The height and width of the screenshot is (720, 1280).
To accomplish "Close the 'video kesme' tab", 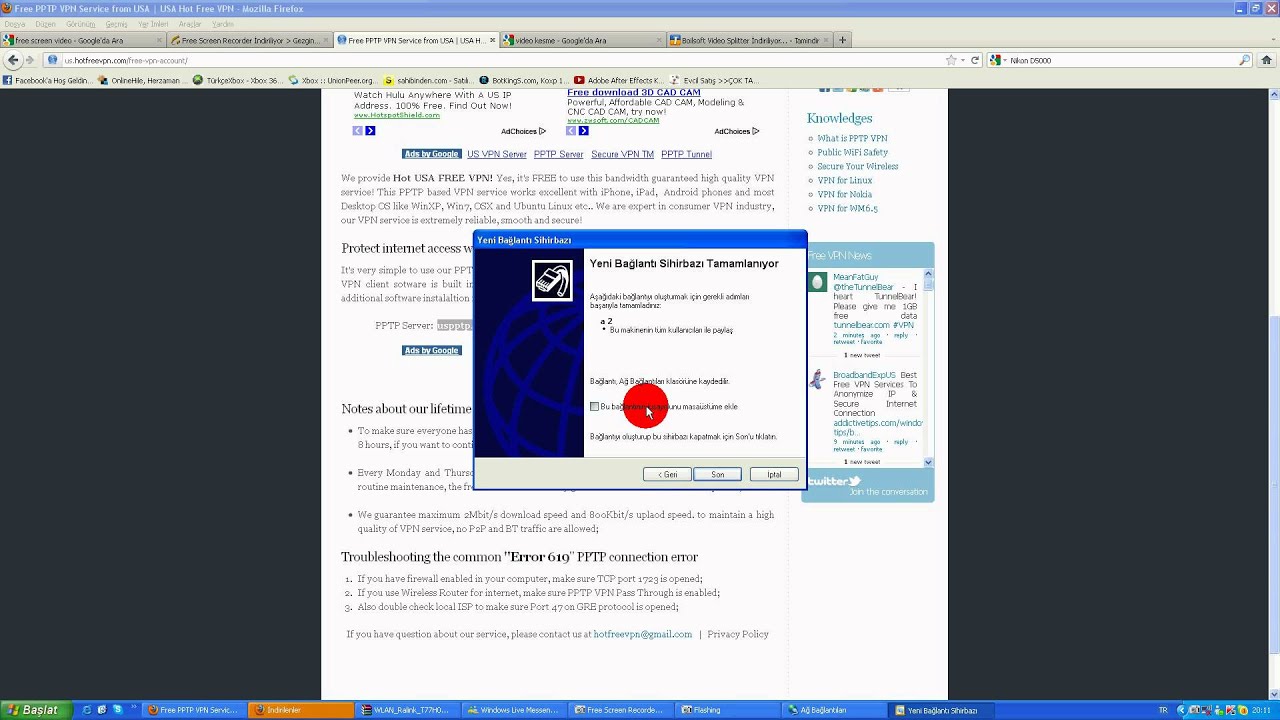I will 659,41.
